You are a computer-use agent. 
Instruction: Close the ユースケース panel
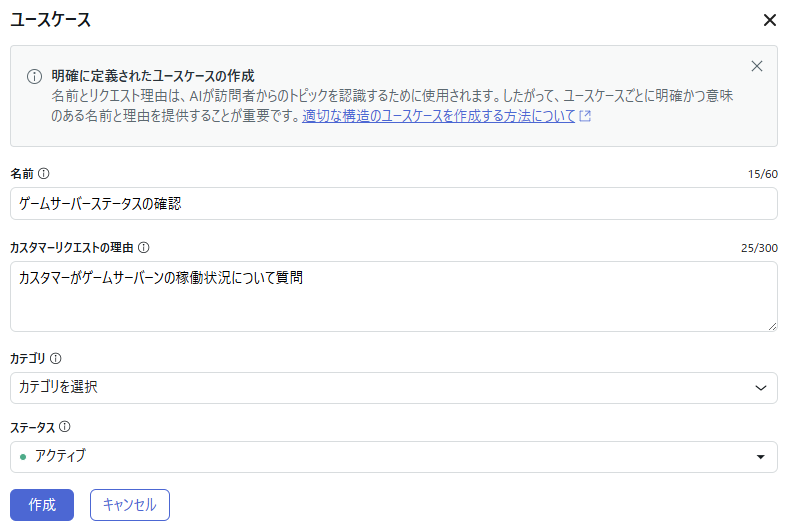769,20
